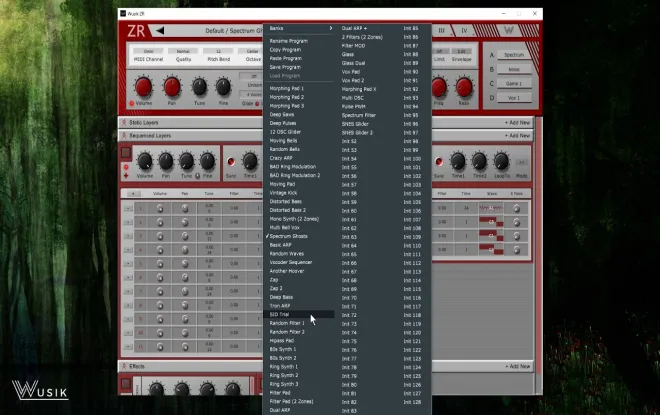The image size is (660, 415).
Task: Click the sequenced layer Pan knob
Action: click(x=166, y=161)
